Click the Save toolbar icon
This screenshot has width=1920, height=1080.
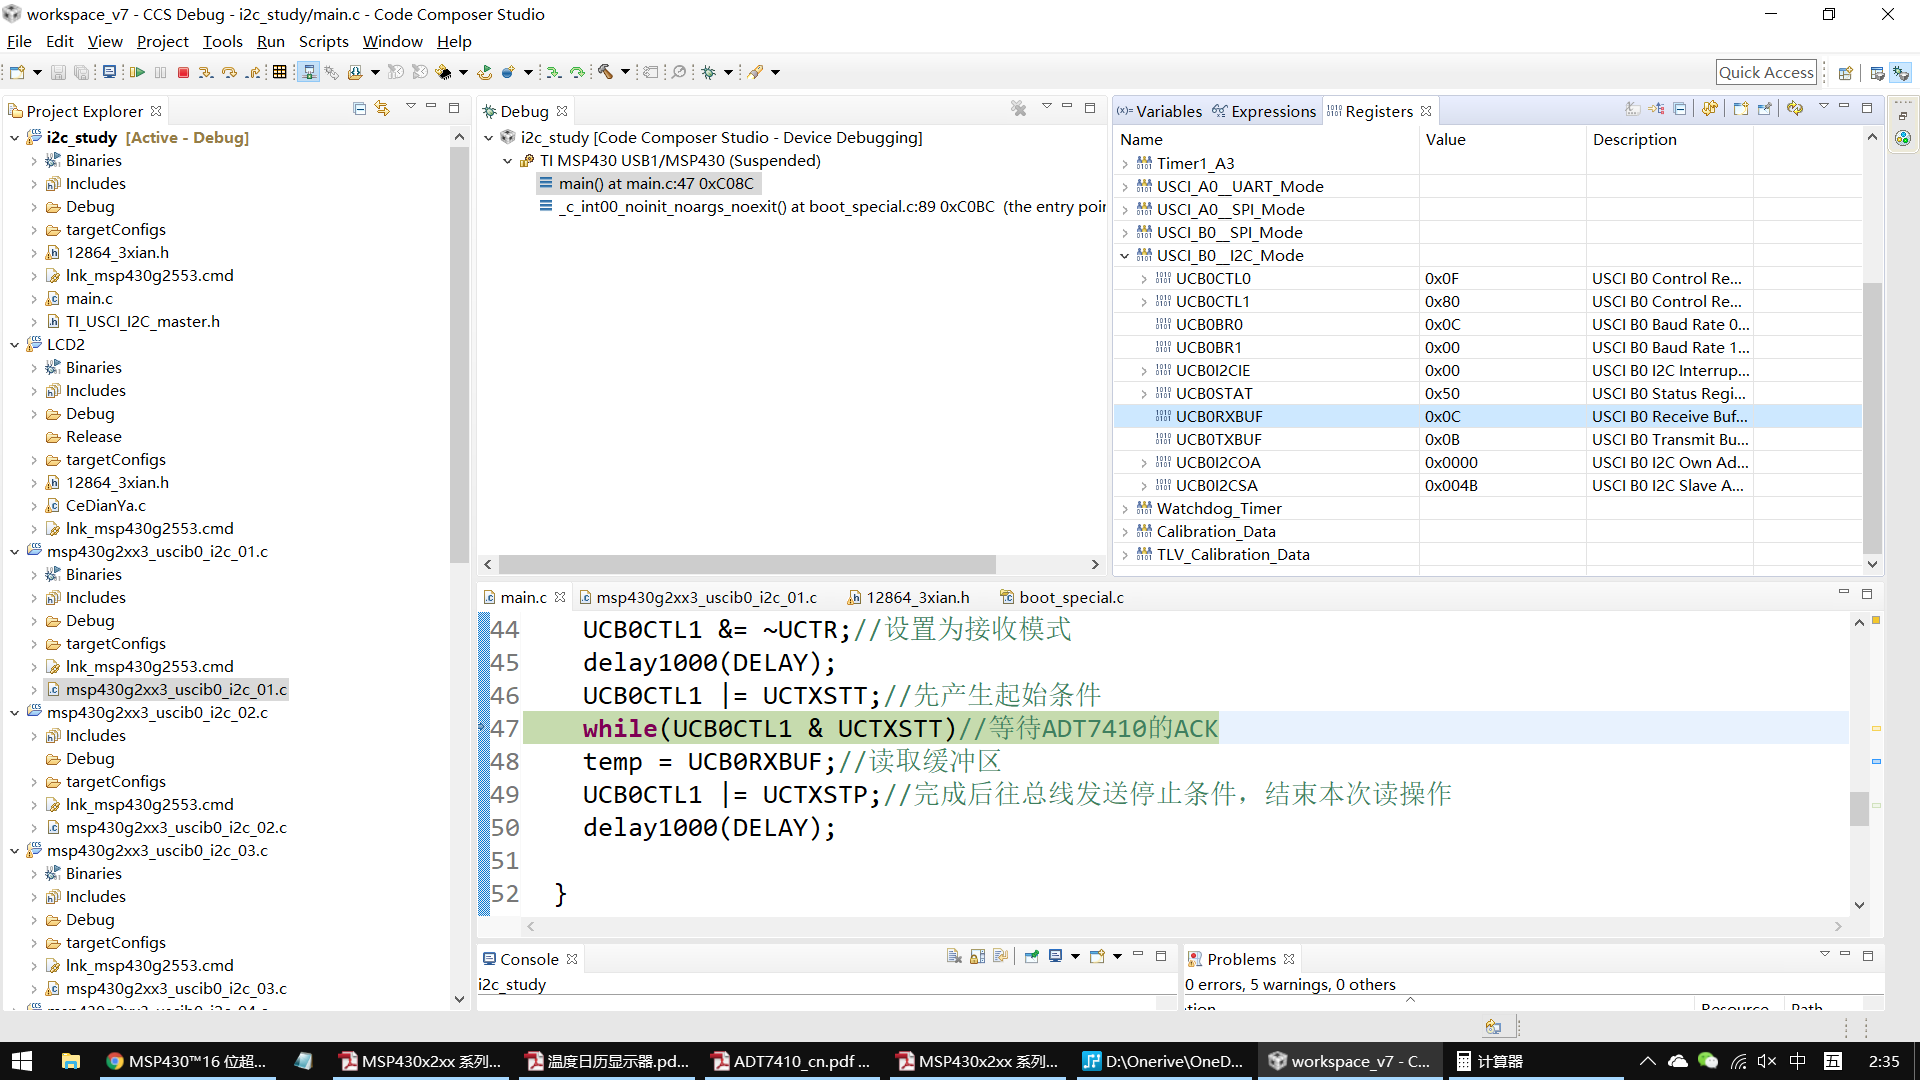(x=58, y=72)
